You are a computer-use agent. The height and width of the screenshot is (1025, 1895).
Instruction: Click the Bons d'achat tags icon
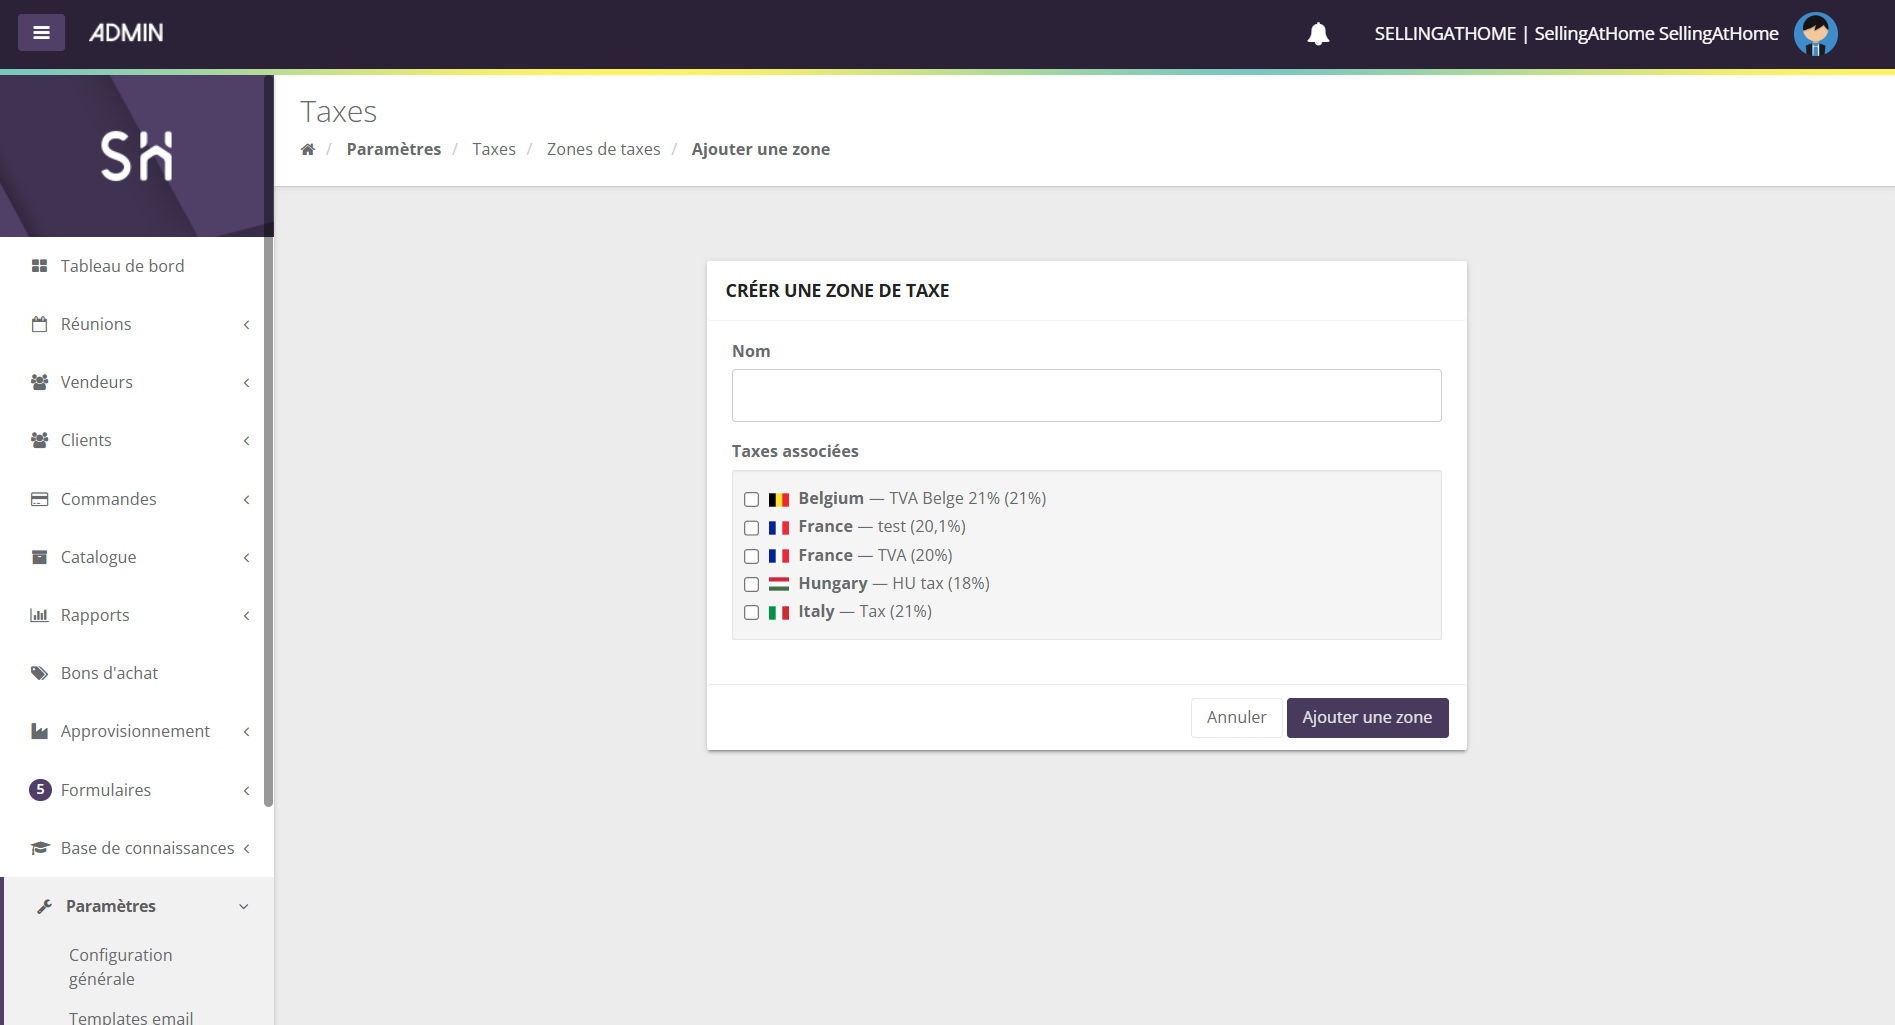(x=40, y=673)
